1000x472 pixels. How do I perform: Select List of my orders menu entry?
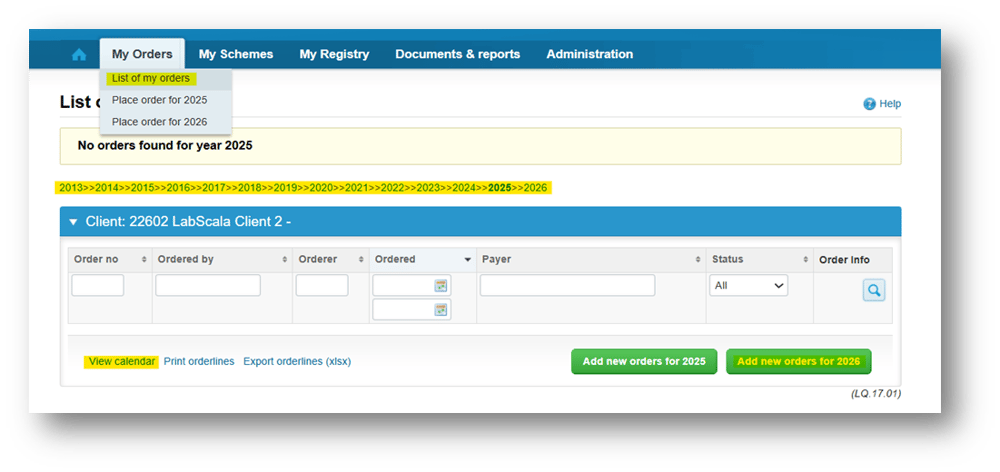(x=150, y=78)
